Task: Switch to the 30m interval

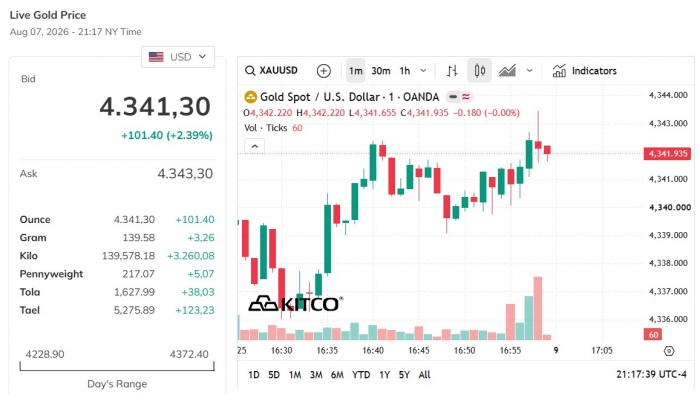Action: coord(380,71)
